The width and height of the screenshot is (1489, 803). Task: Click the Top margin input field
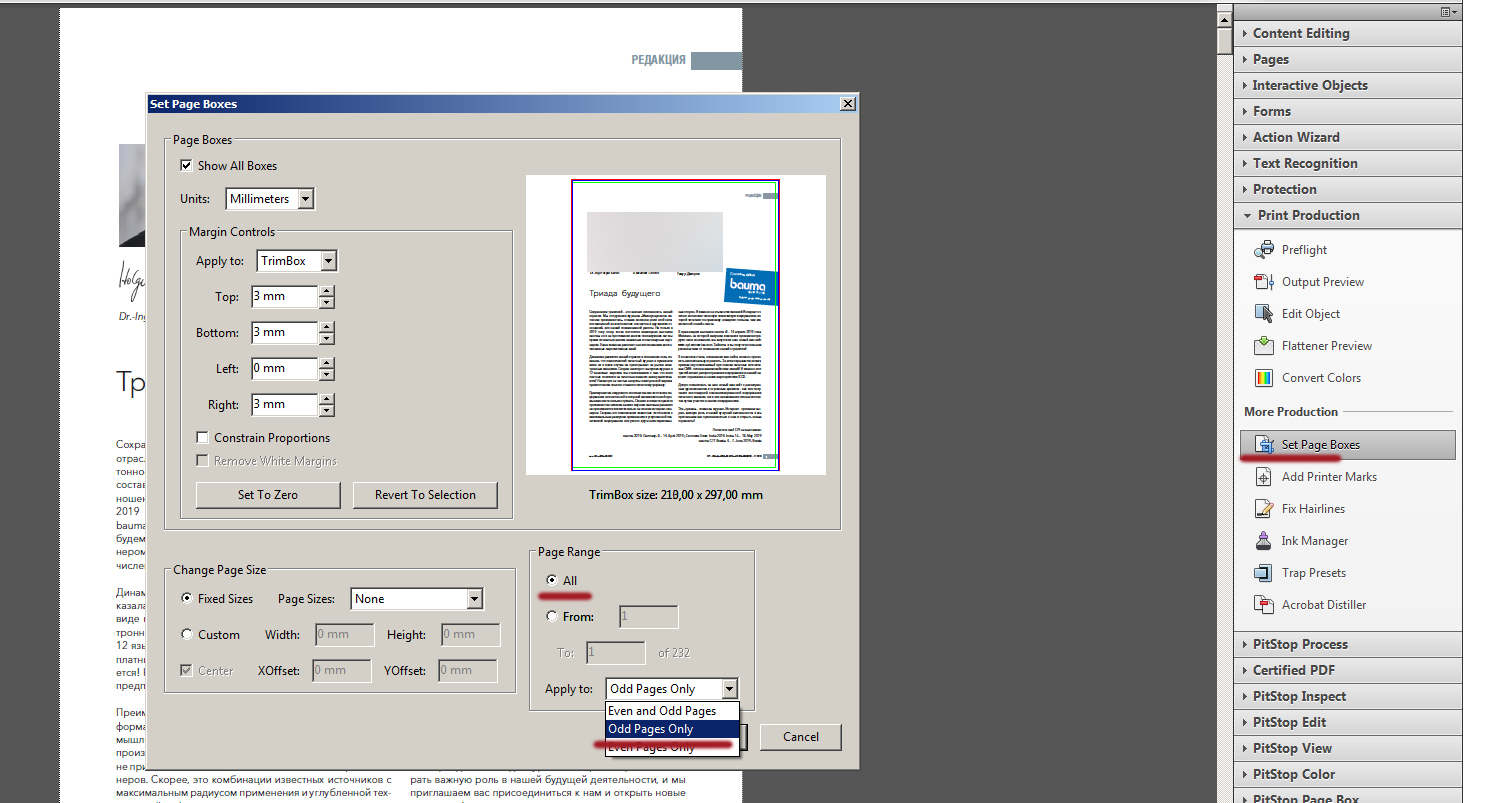(284, 297)
